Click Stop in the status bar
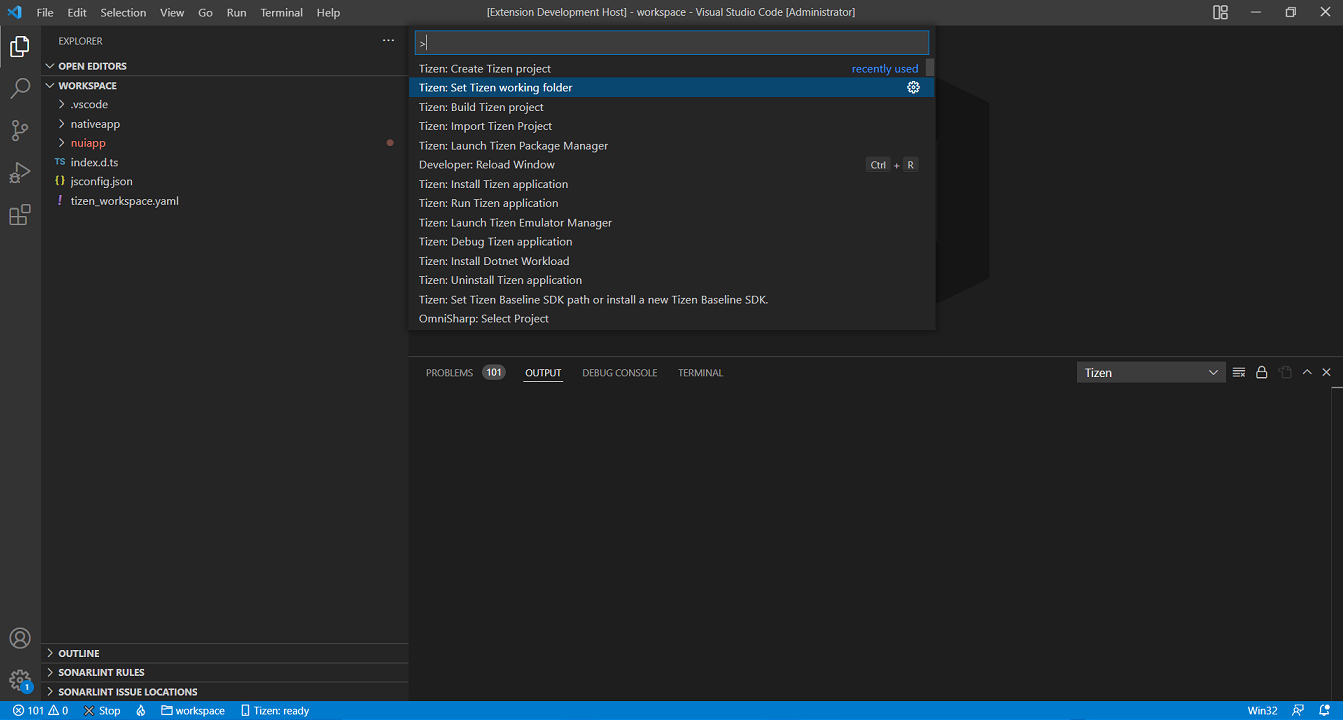1344x720 pixels. [101, 710]
